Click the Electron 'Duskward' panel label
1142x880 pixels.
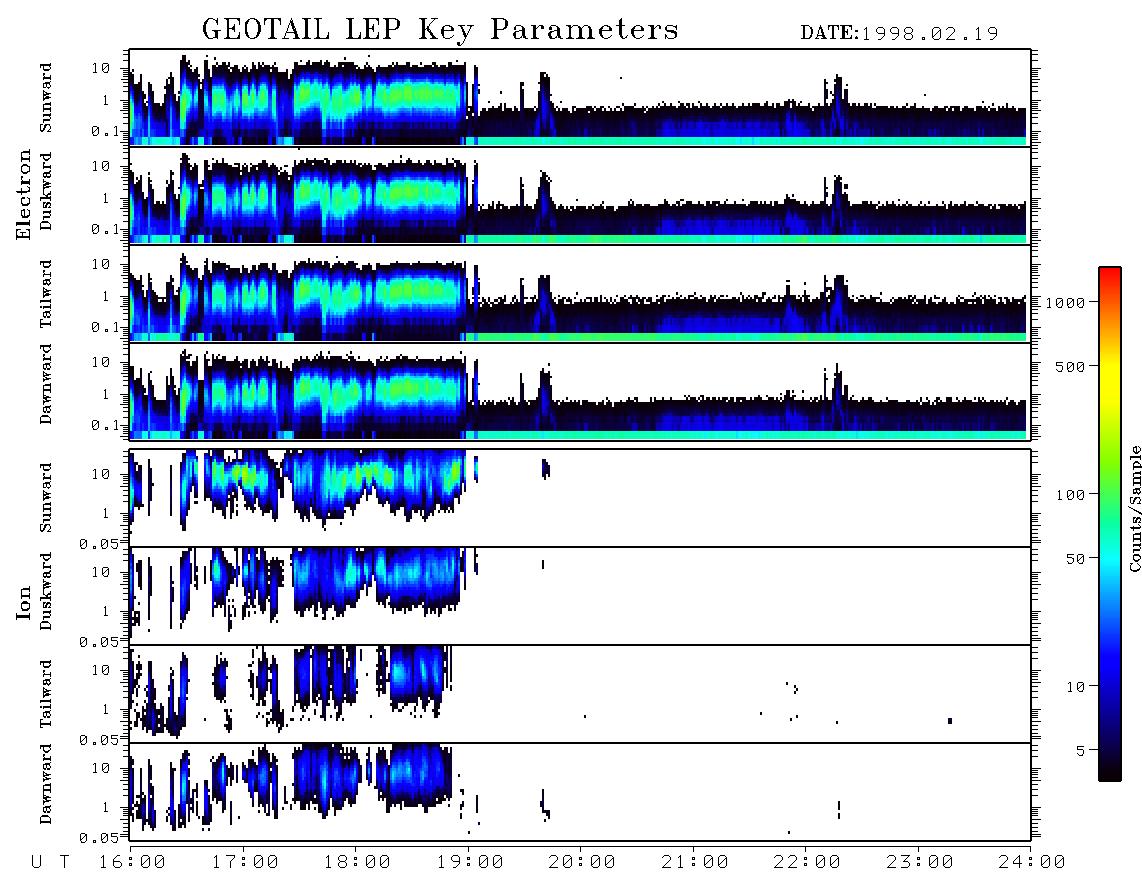click(x=46, y=191)
